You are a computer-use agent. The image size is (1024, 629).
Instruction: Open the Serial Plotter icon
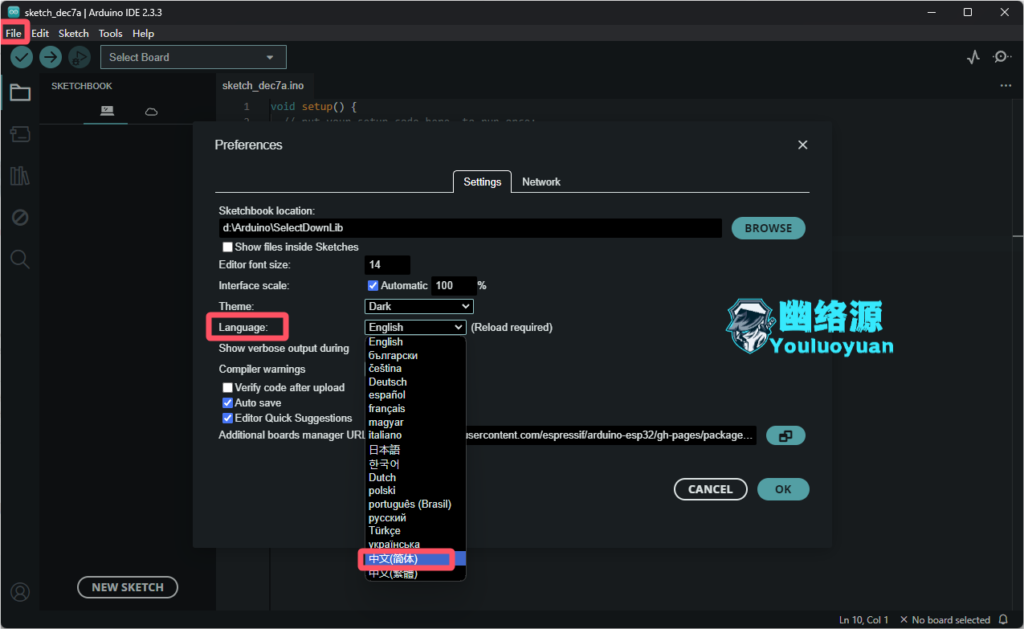(x=974, y=57)
